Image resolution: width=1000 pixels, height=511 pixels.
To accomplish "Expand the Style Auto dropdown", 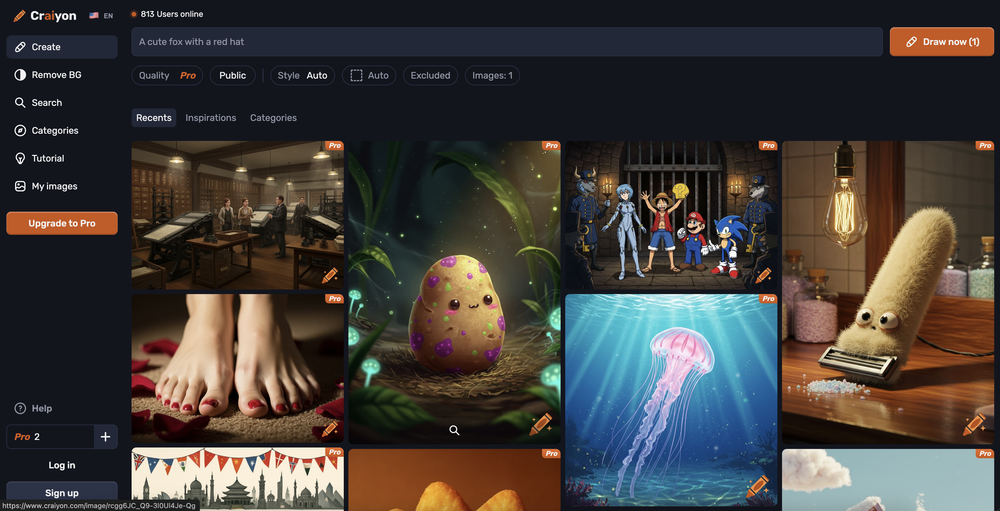I will pos(302,76).
